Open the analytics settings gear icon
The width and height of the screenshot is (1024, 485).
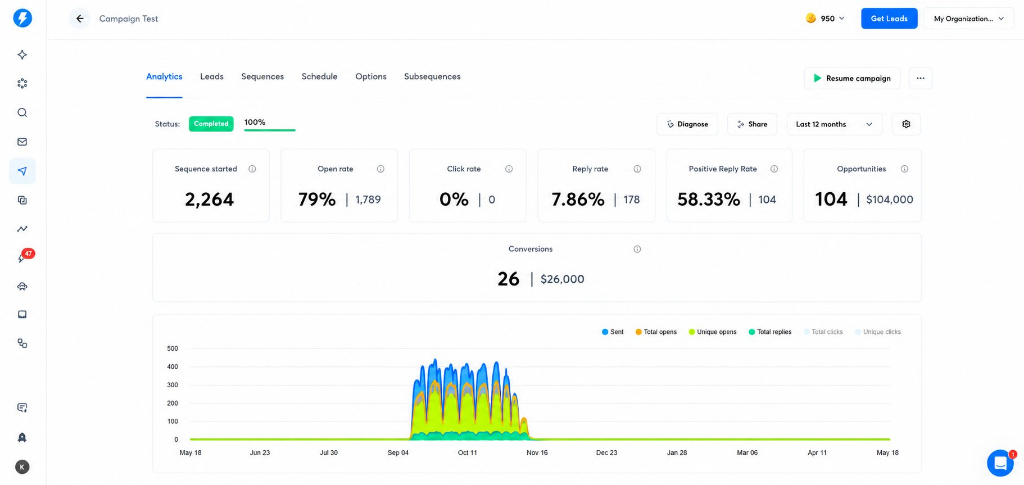(x=906, y=124)
